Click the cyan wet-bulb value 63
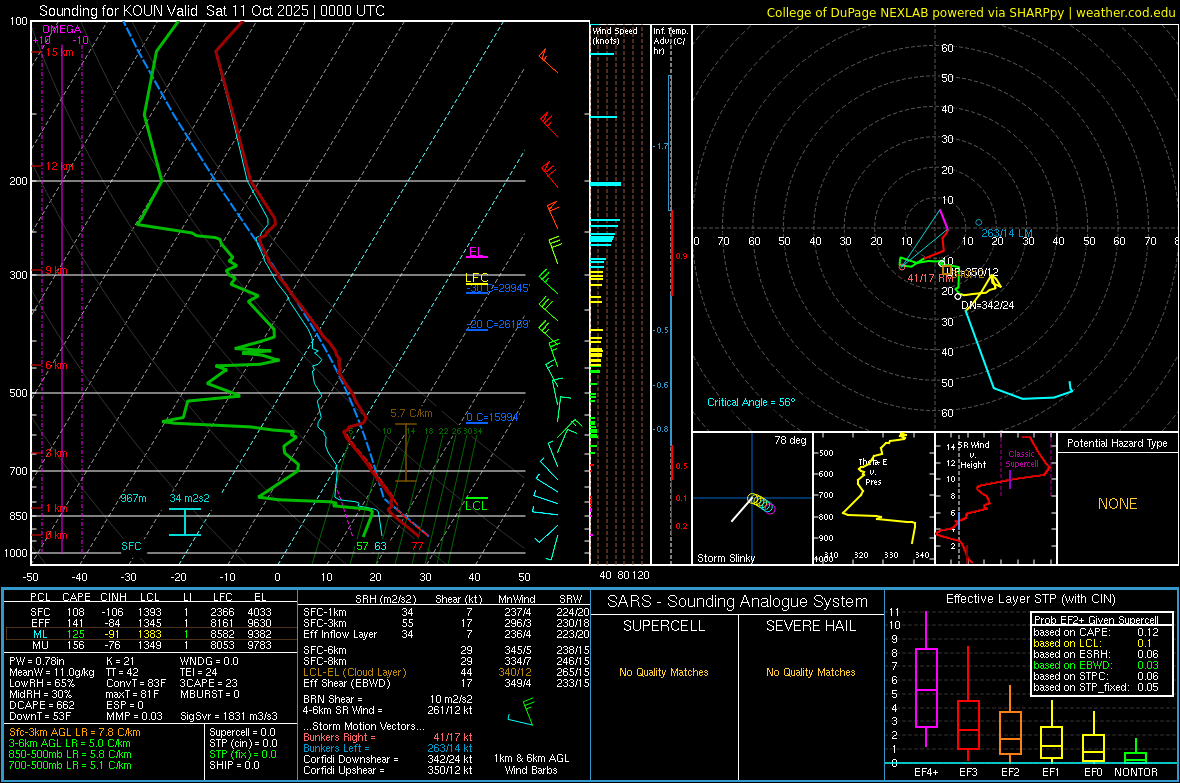This screenshot has height=783, width=1180. [x=380, y=546]
